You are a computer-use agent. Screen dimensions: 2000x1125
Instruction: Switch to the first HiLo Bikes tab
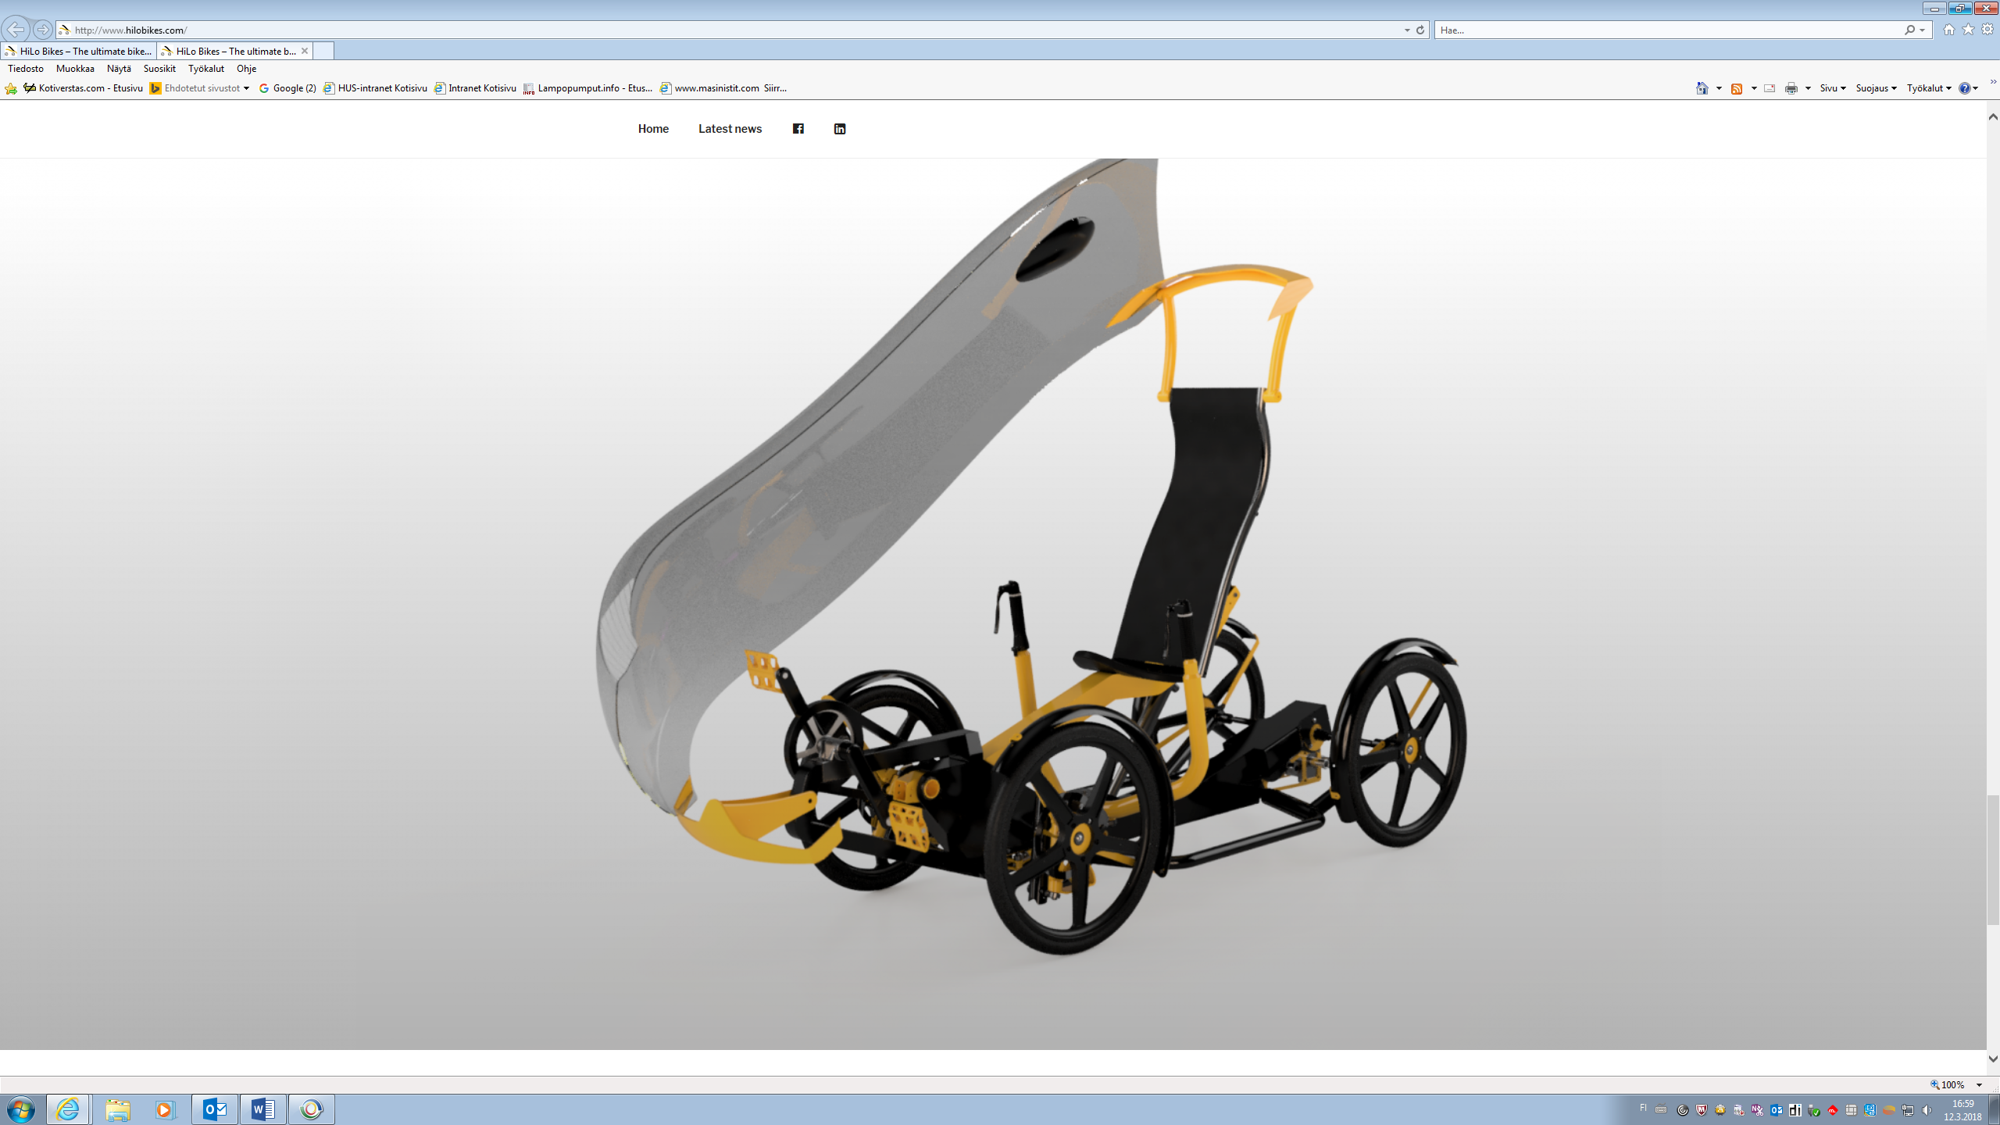coord(80,51)
